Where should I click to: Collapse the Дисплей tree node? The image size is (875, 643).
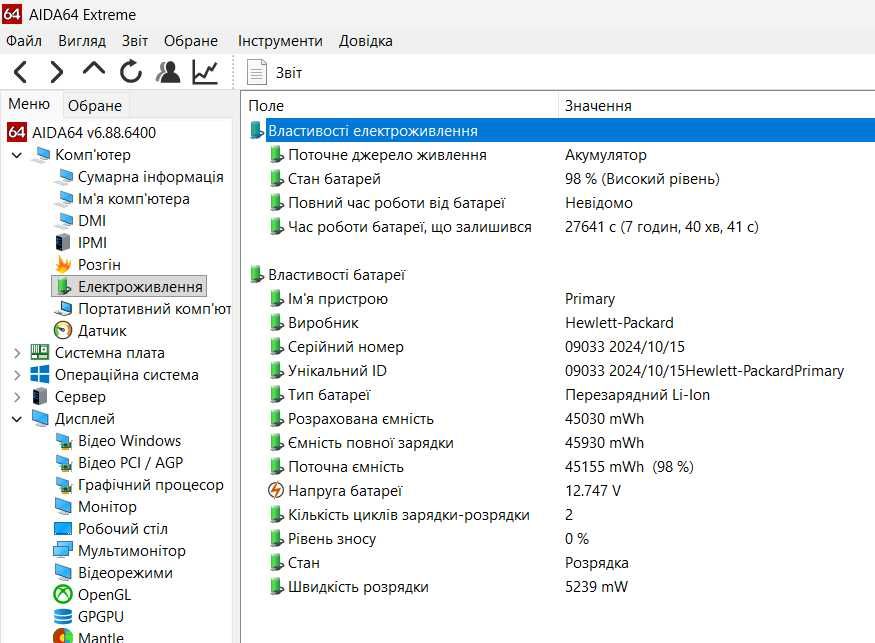(x=17, y=419)
